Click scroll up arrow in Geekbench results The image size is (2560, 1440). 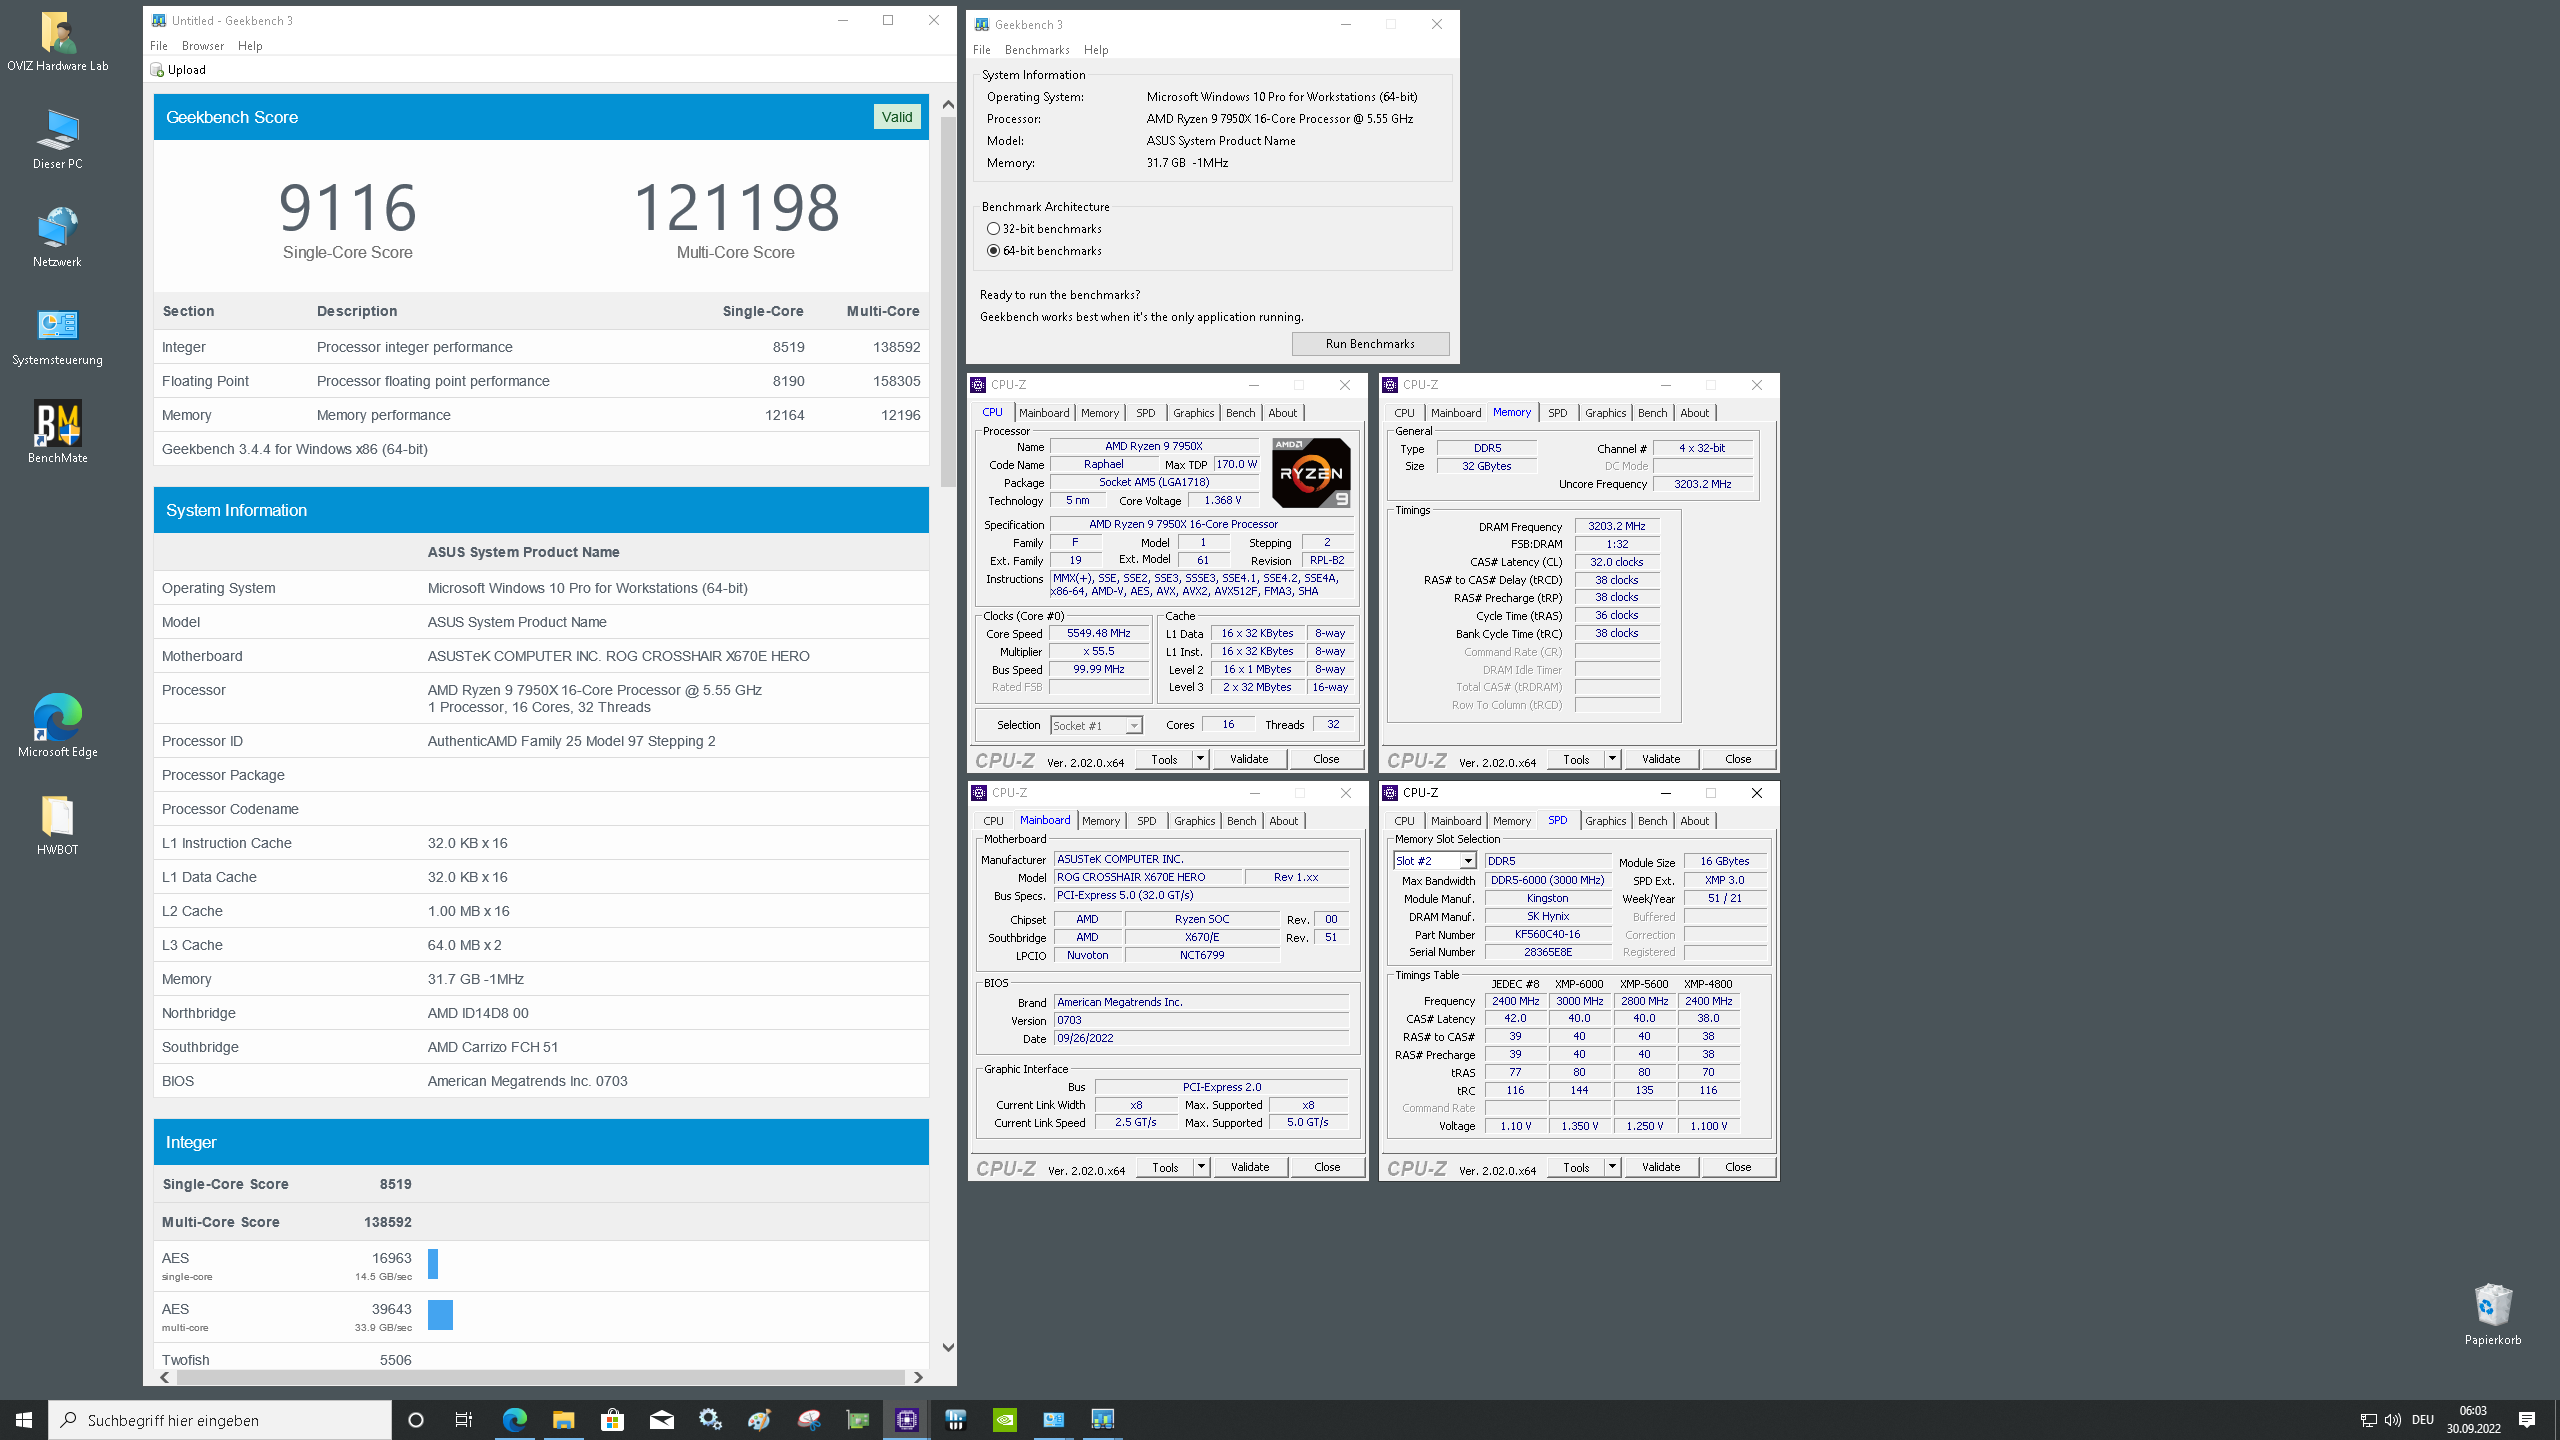[948, 104]
